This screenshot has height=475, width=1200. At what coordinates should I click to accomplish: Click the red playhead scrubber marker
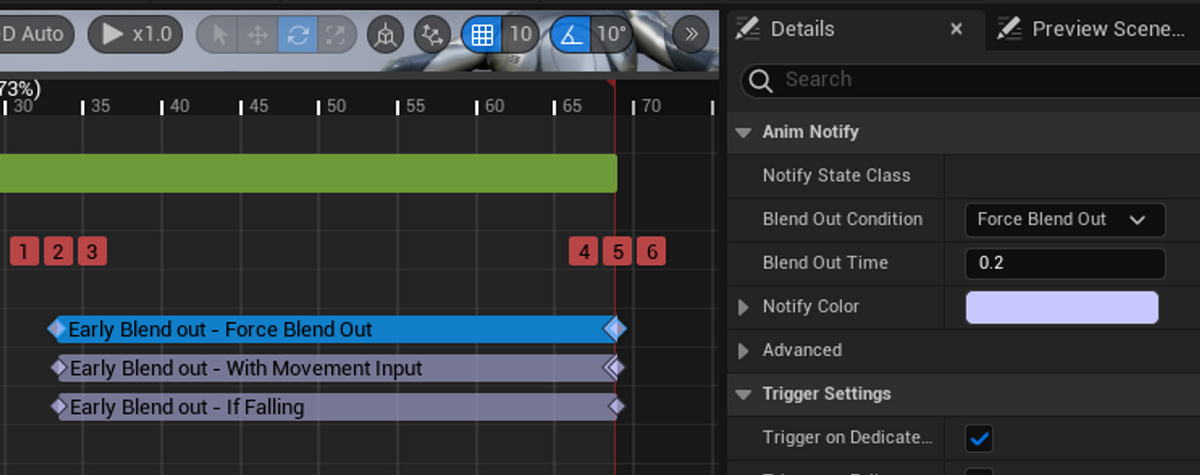[x=611, y=85]
